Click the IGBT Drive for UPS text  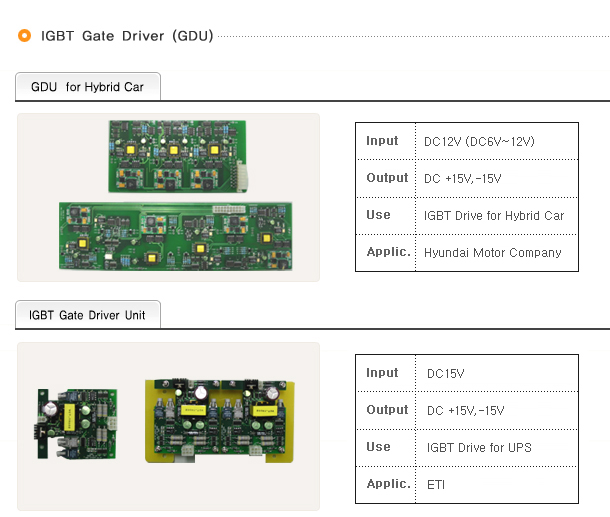pyautogui.click(x=479, y=447)
